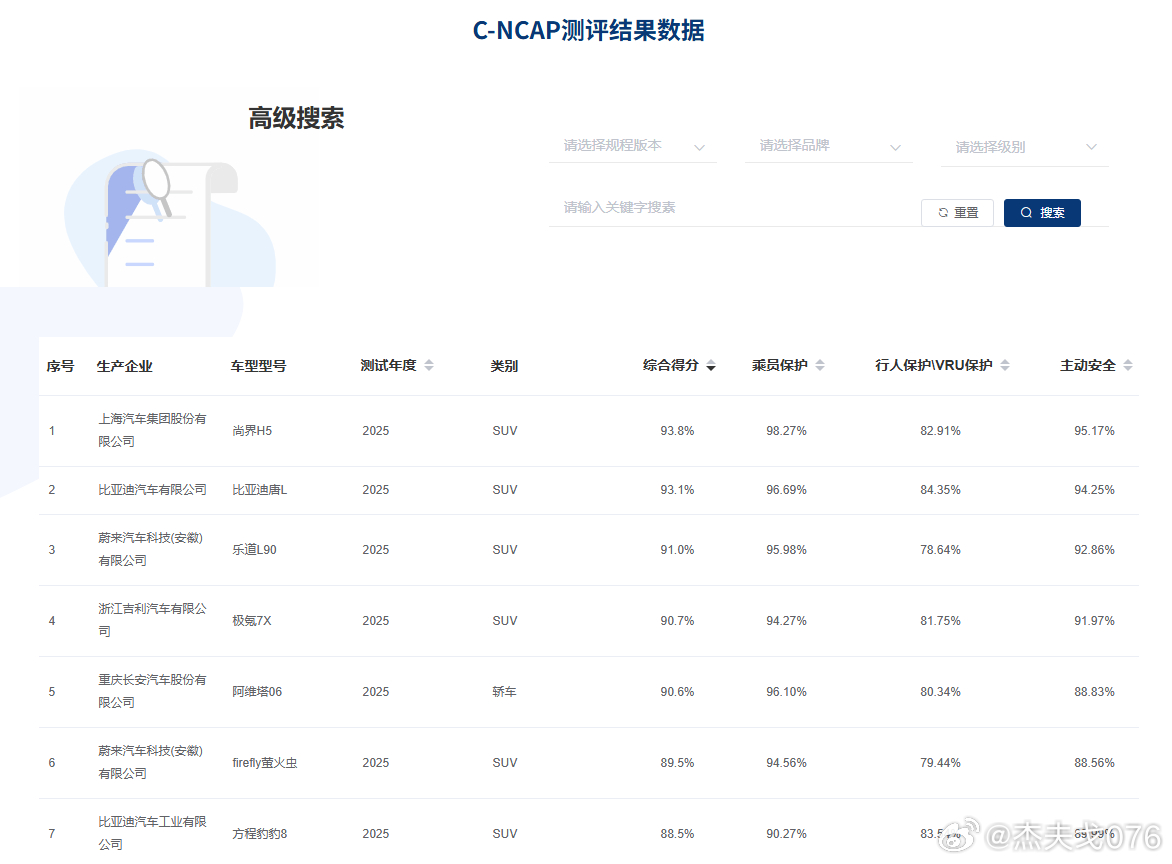The width and height of the screenshot is (1172, 864).
Task: Click the 91.0% overall score
Action: [677, 550]
